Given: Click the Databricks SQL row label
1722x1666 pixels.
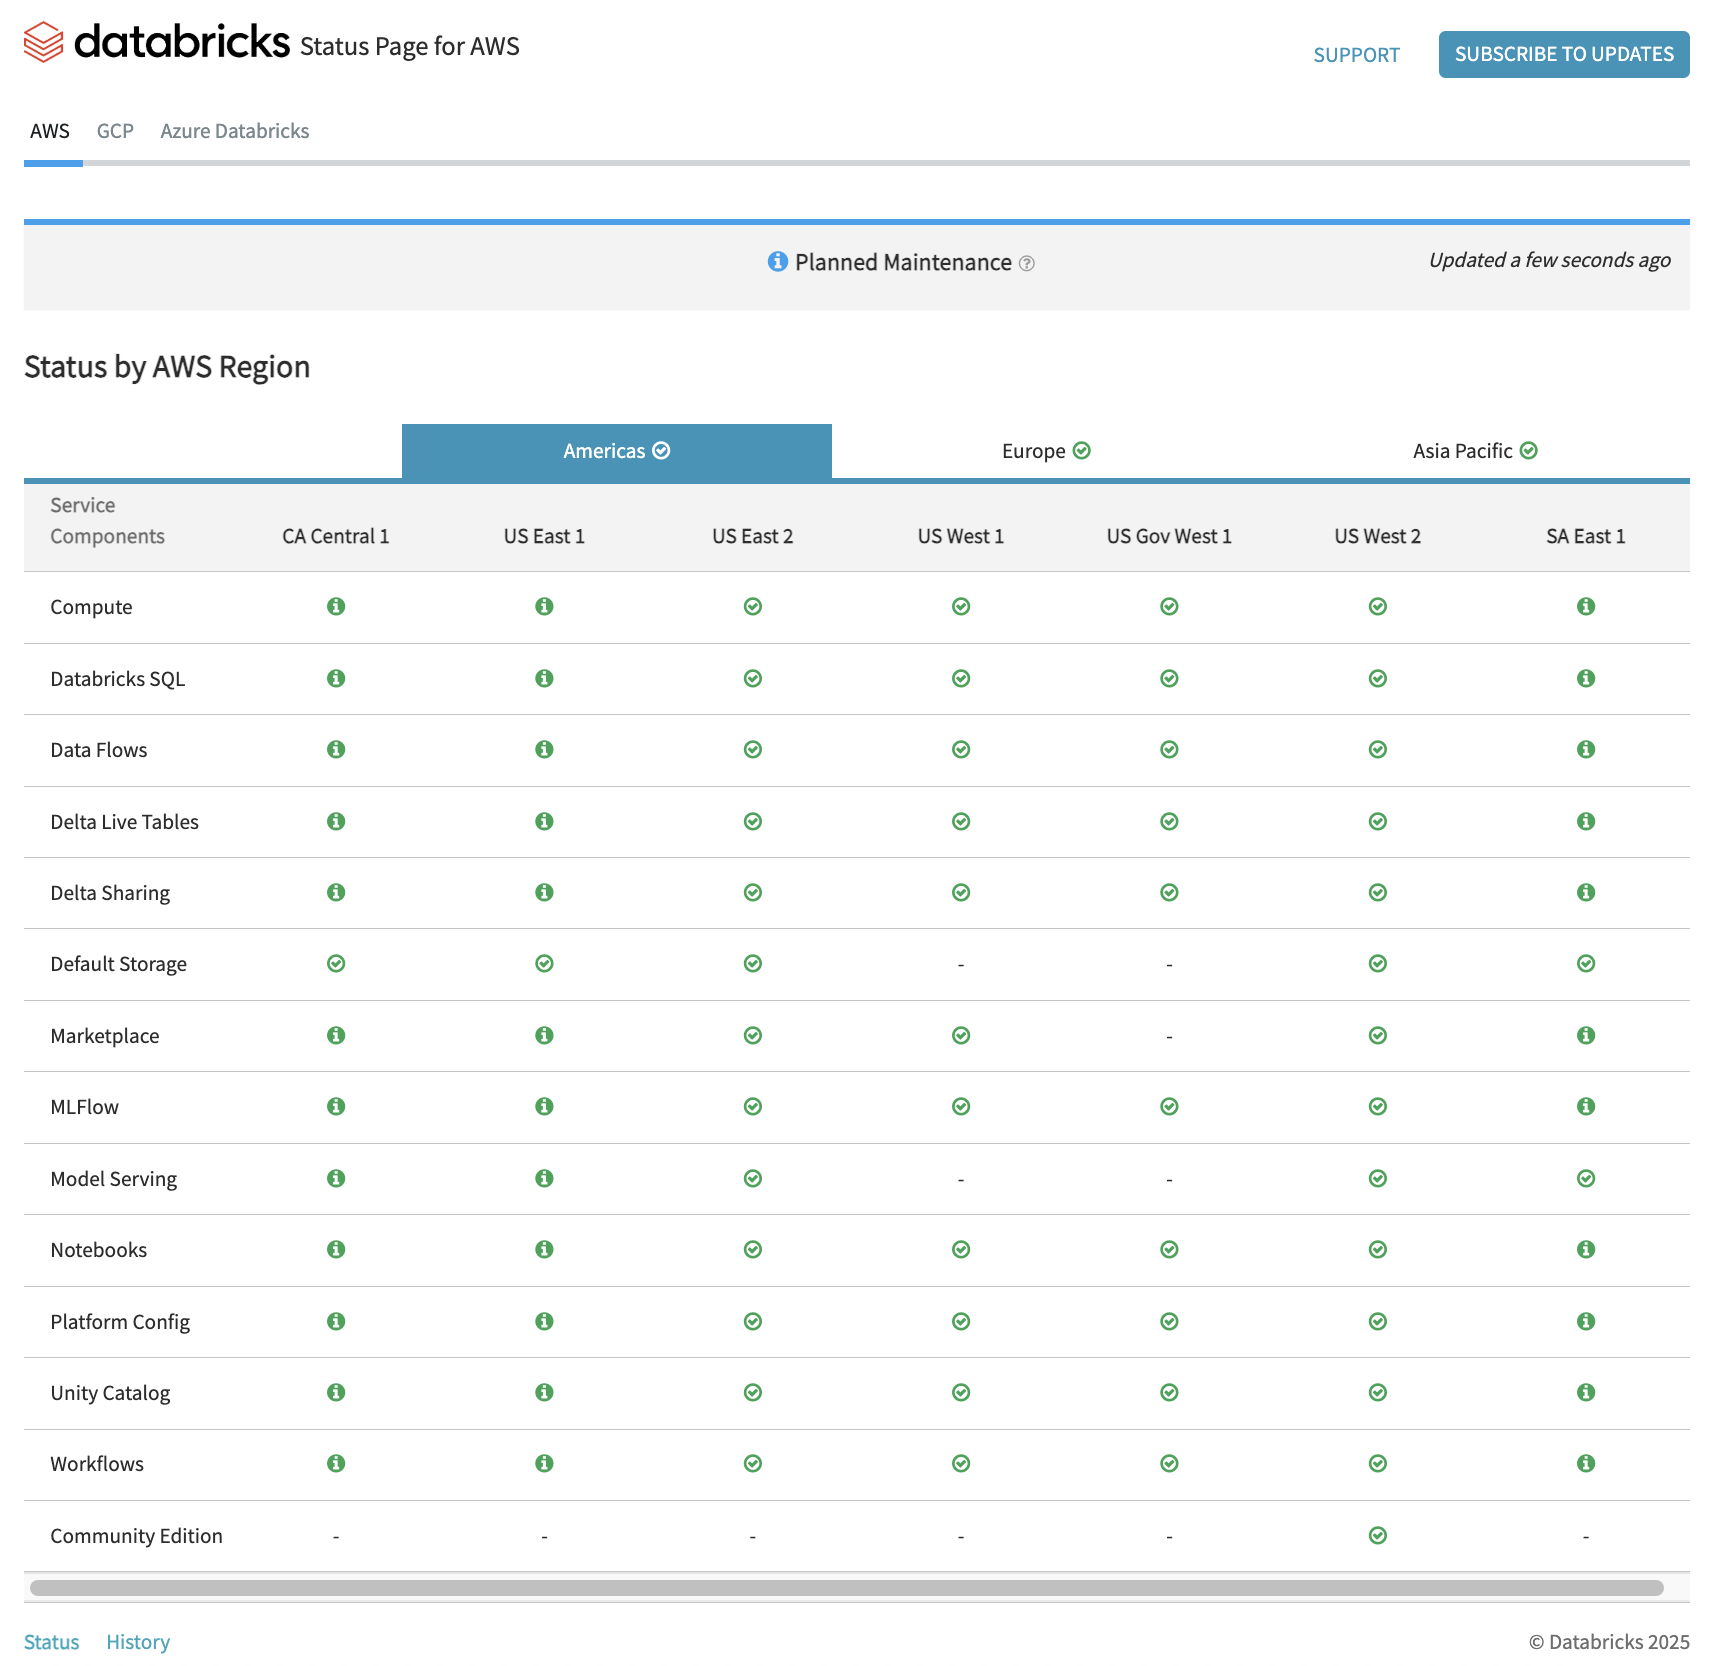Looking at the screenshot, I should [118, 679].
